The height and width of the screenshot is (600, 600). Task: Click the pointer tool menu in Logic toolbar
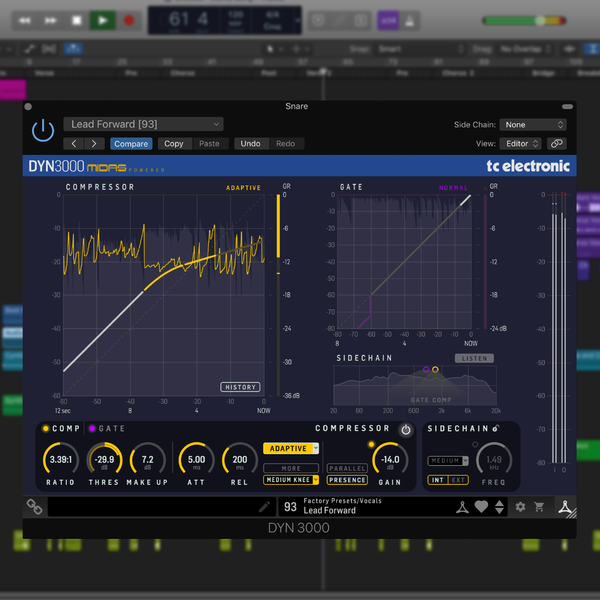(274, 49)
